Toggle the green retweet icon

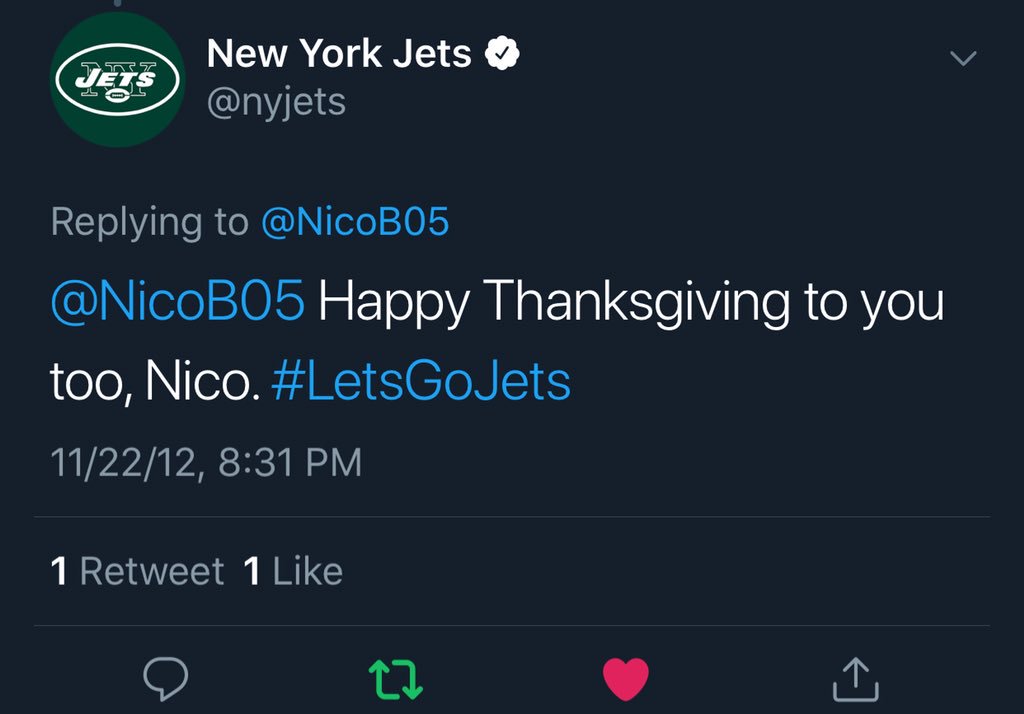click(x=396, y=679)
